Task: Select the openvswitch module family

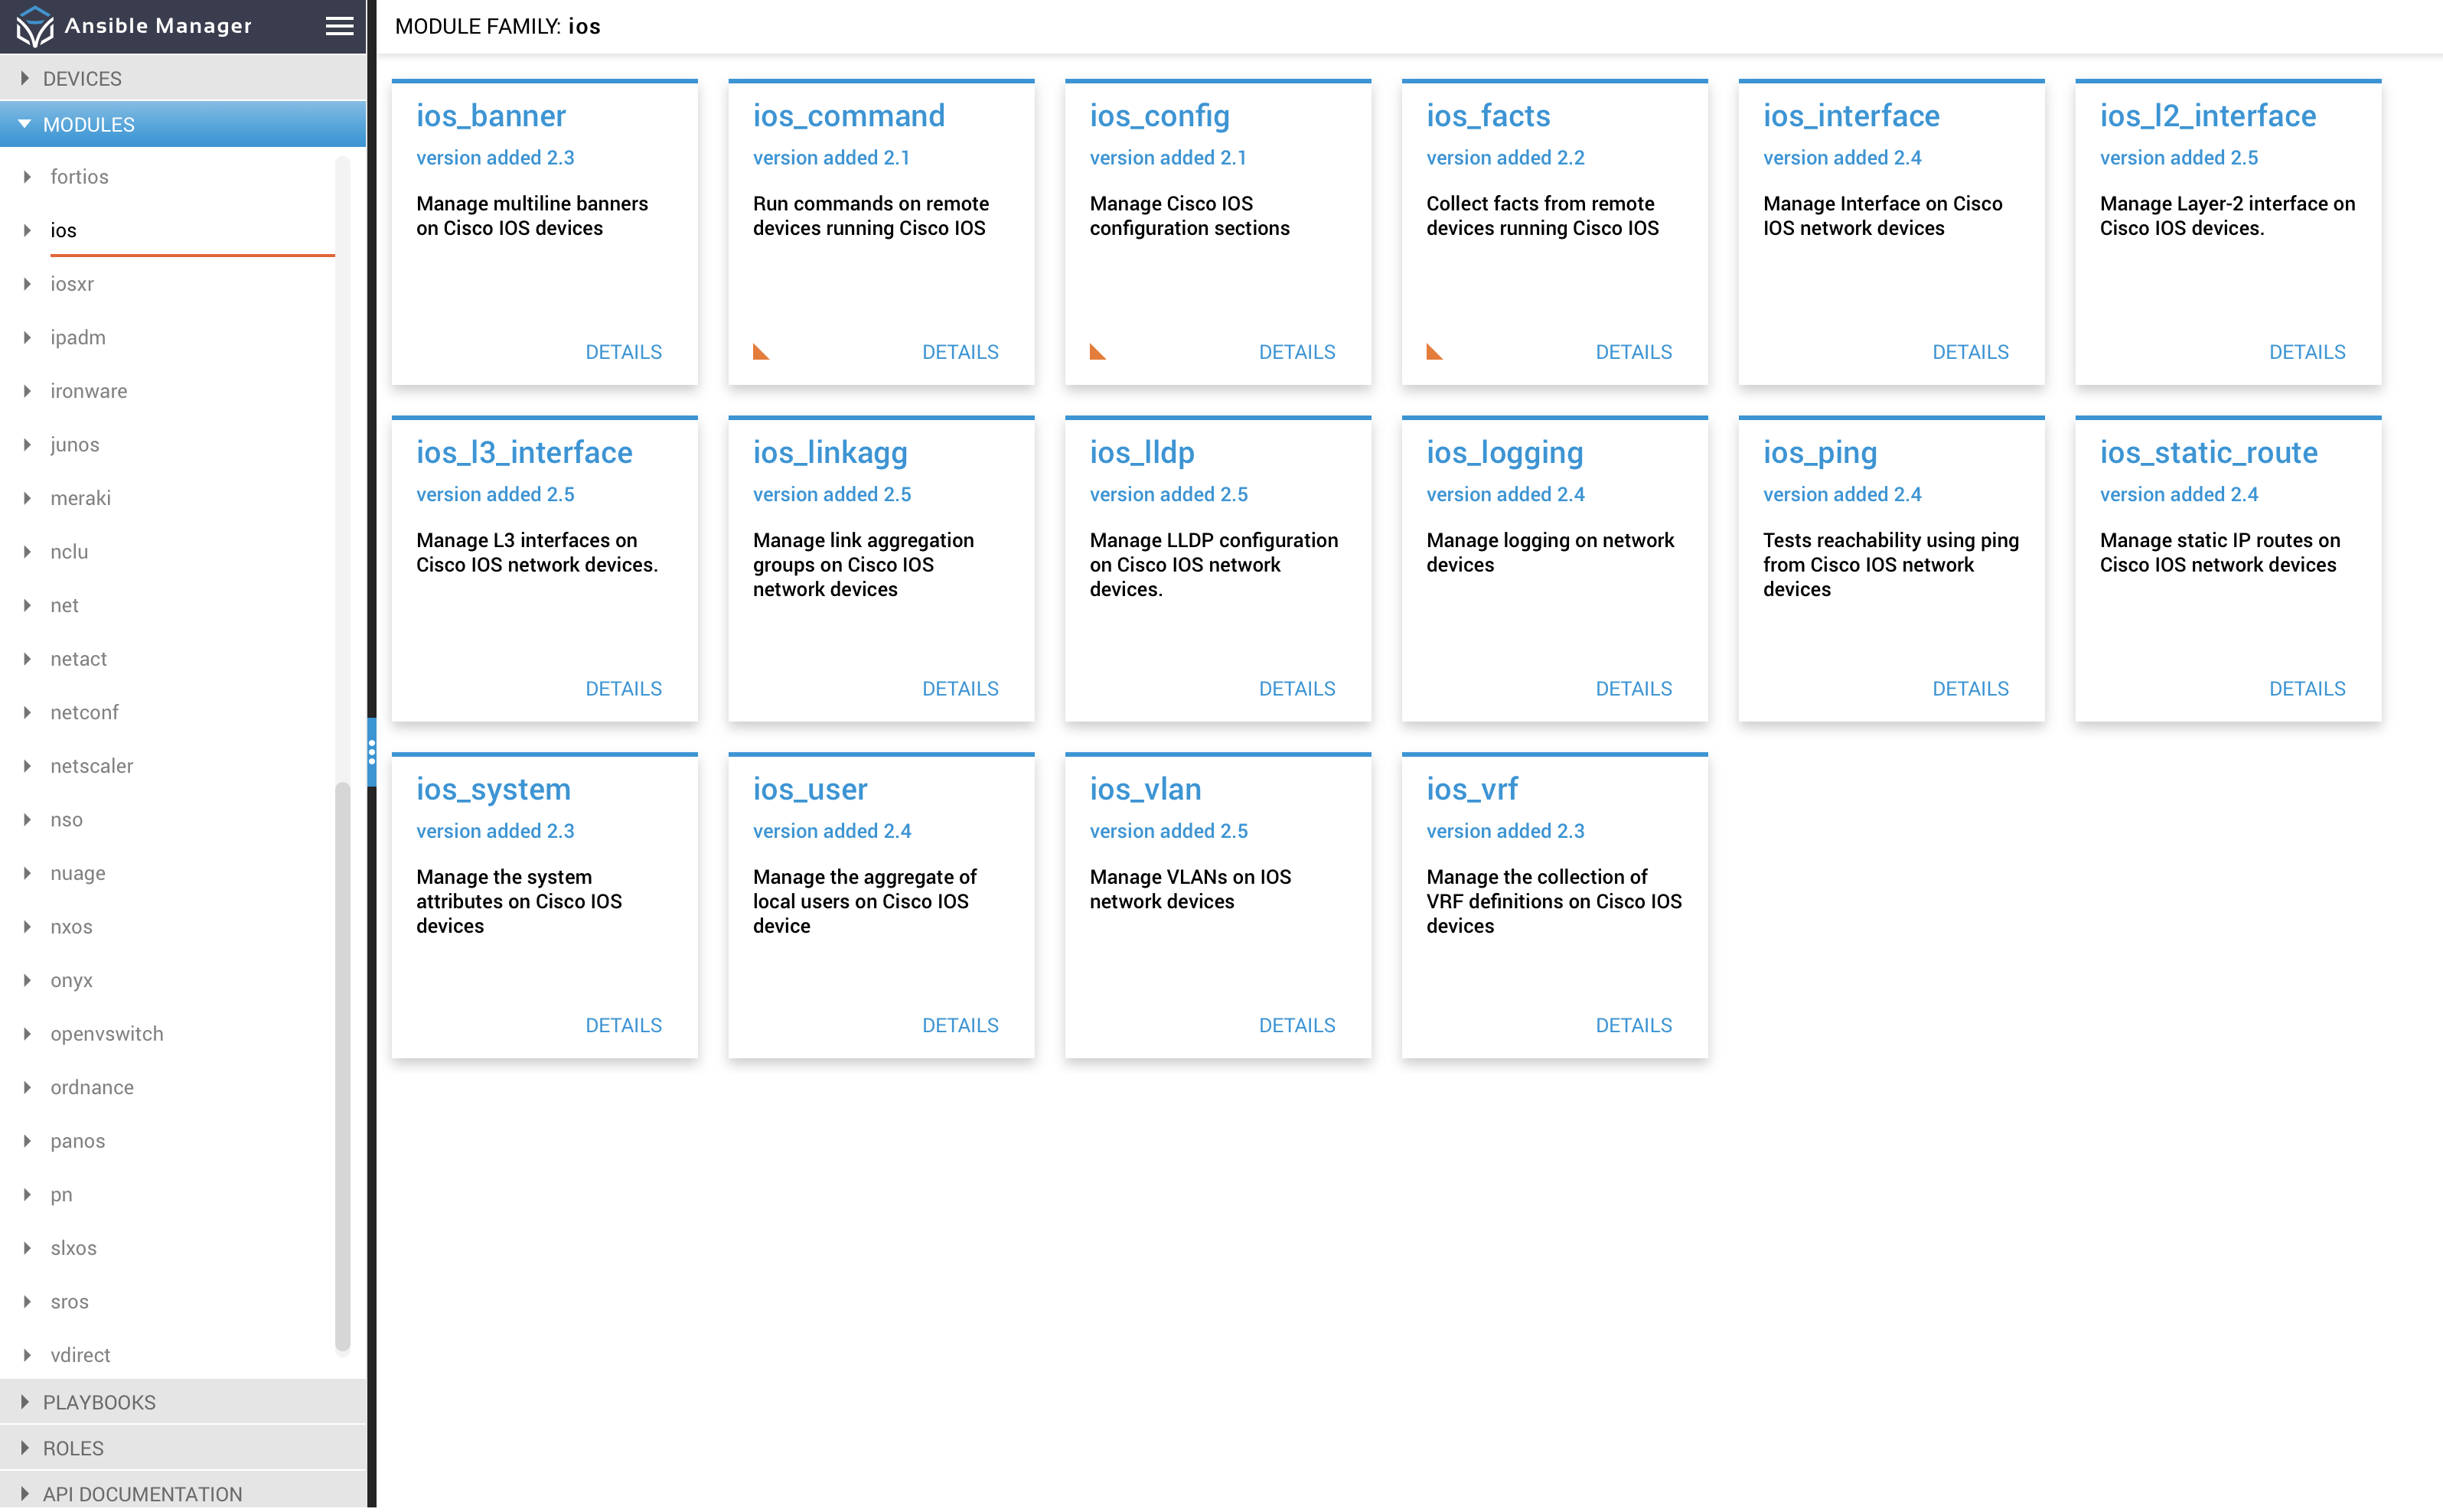Action: (x=107, y=1033)
